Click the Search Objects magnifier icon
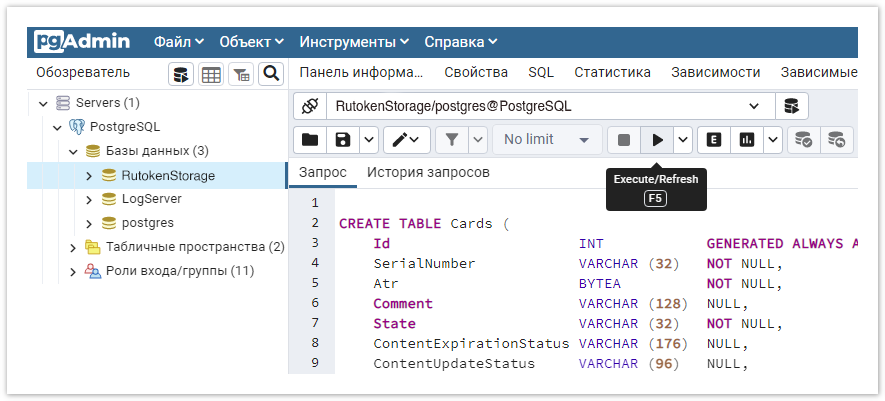The width and height of the screenshot is (885, 401). [270, 73]
